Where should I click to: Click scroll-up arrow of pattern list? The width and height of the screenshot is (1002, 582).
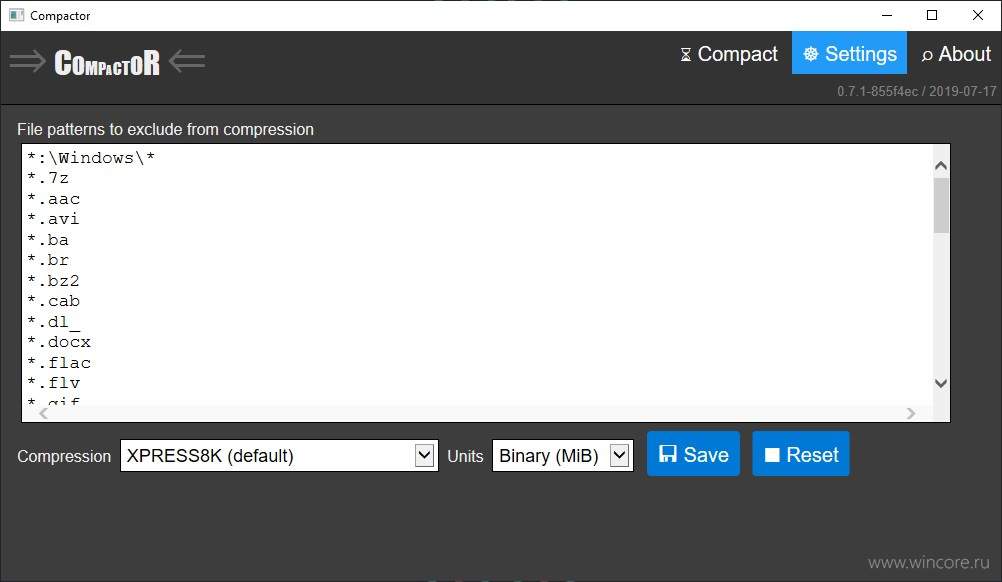click(x=941, y=165)
